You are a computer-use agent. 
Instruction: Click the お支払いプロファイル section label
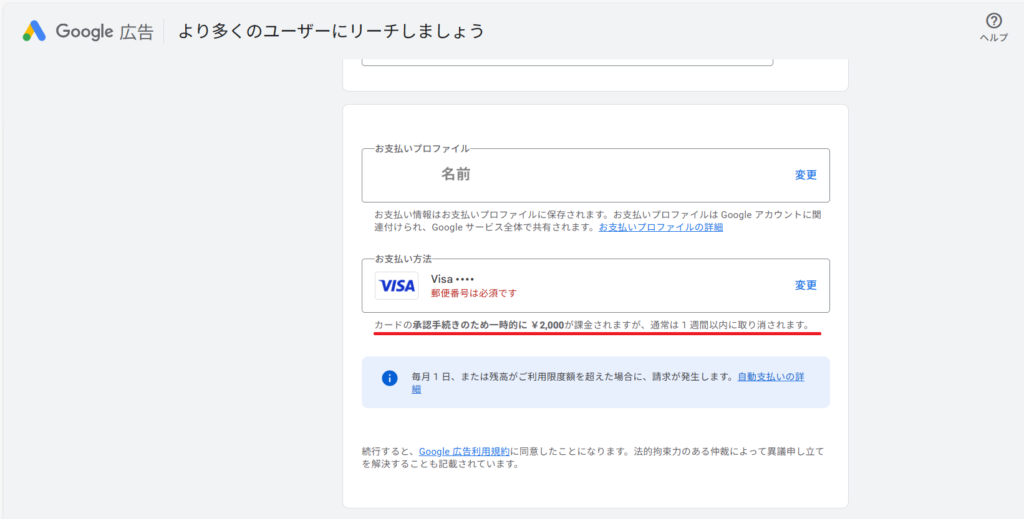click(x=422, y=149)
